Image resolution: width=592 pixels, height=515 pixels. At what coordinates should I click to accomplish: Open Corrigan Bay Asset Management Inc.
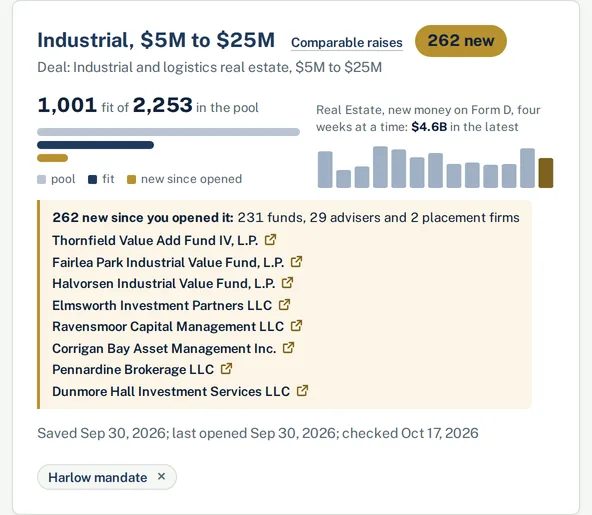click(164, 348)
